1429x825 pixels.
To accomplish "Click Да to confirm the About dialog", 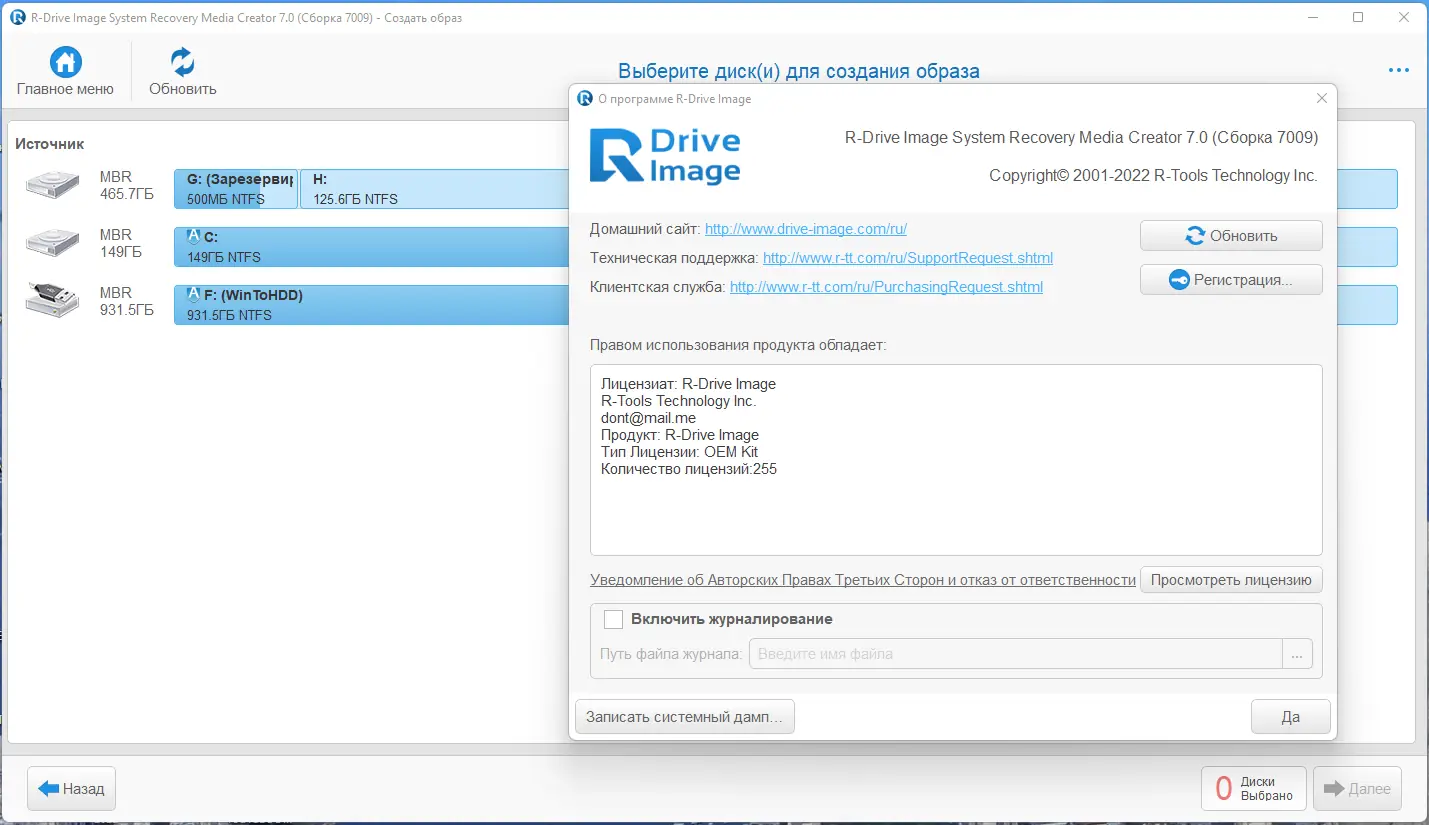I will tap(1290, 716).
